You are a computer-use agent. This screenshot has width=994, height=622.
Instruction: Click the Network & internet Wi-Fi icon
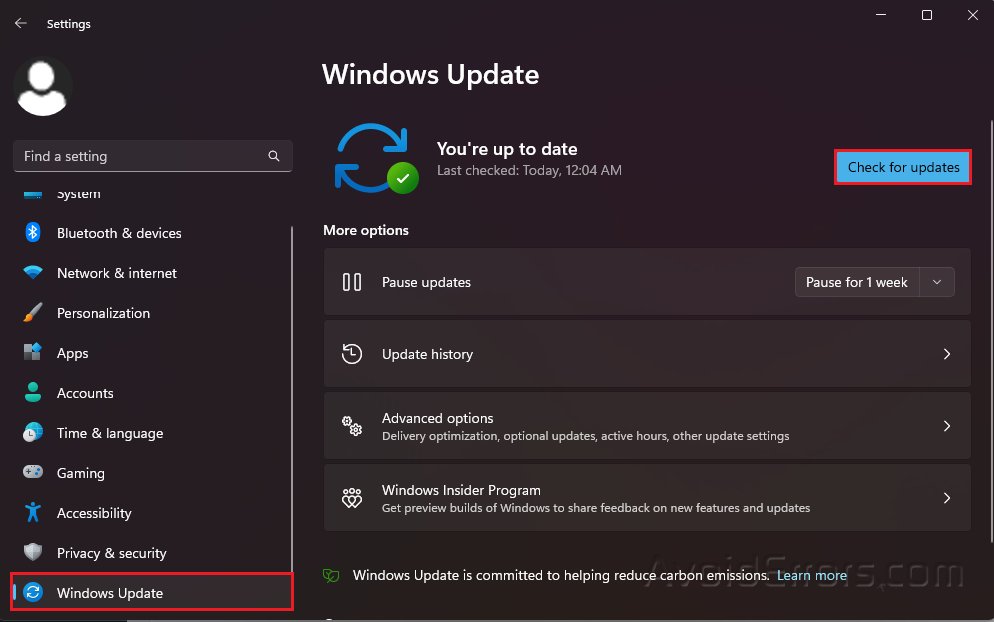33,273
